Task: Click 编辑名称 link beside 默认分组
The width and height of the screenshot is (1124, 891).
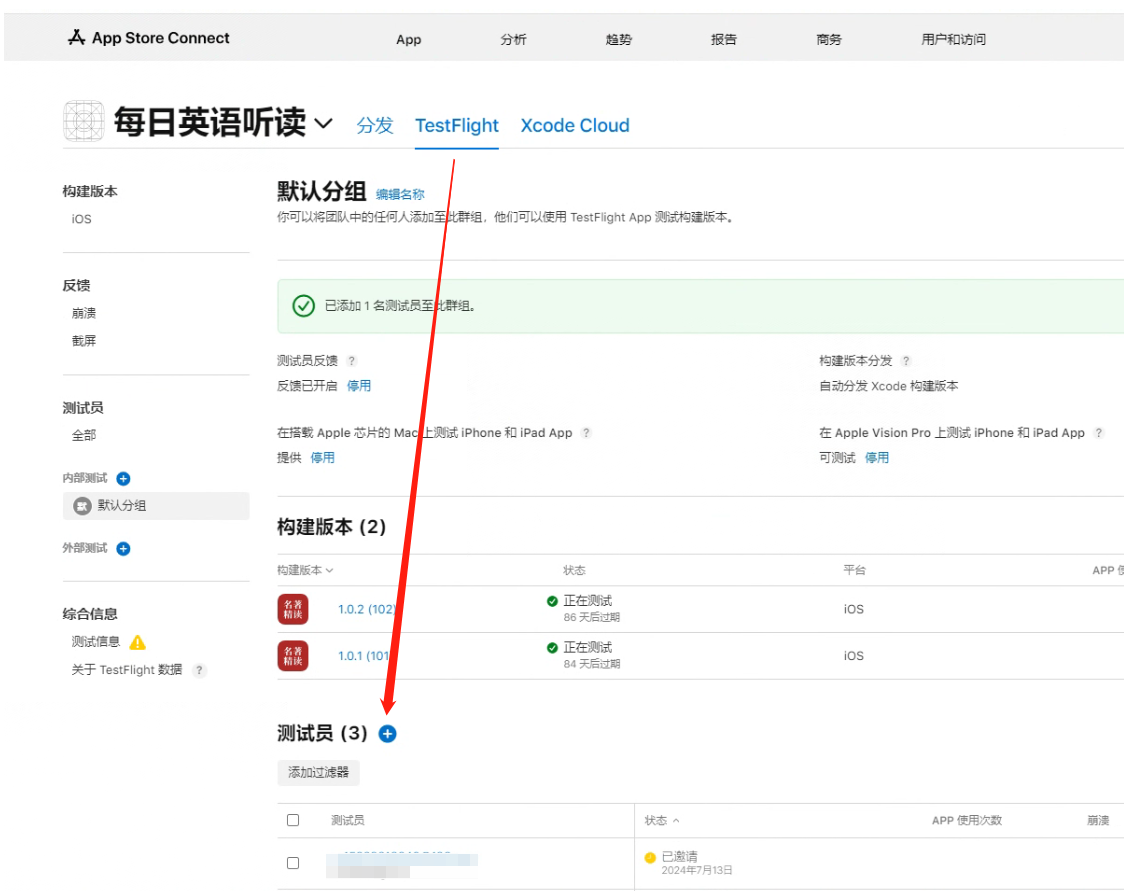Action: coord(400,194)
